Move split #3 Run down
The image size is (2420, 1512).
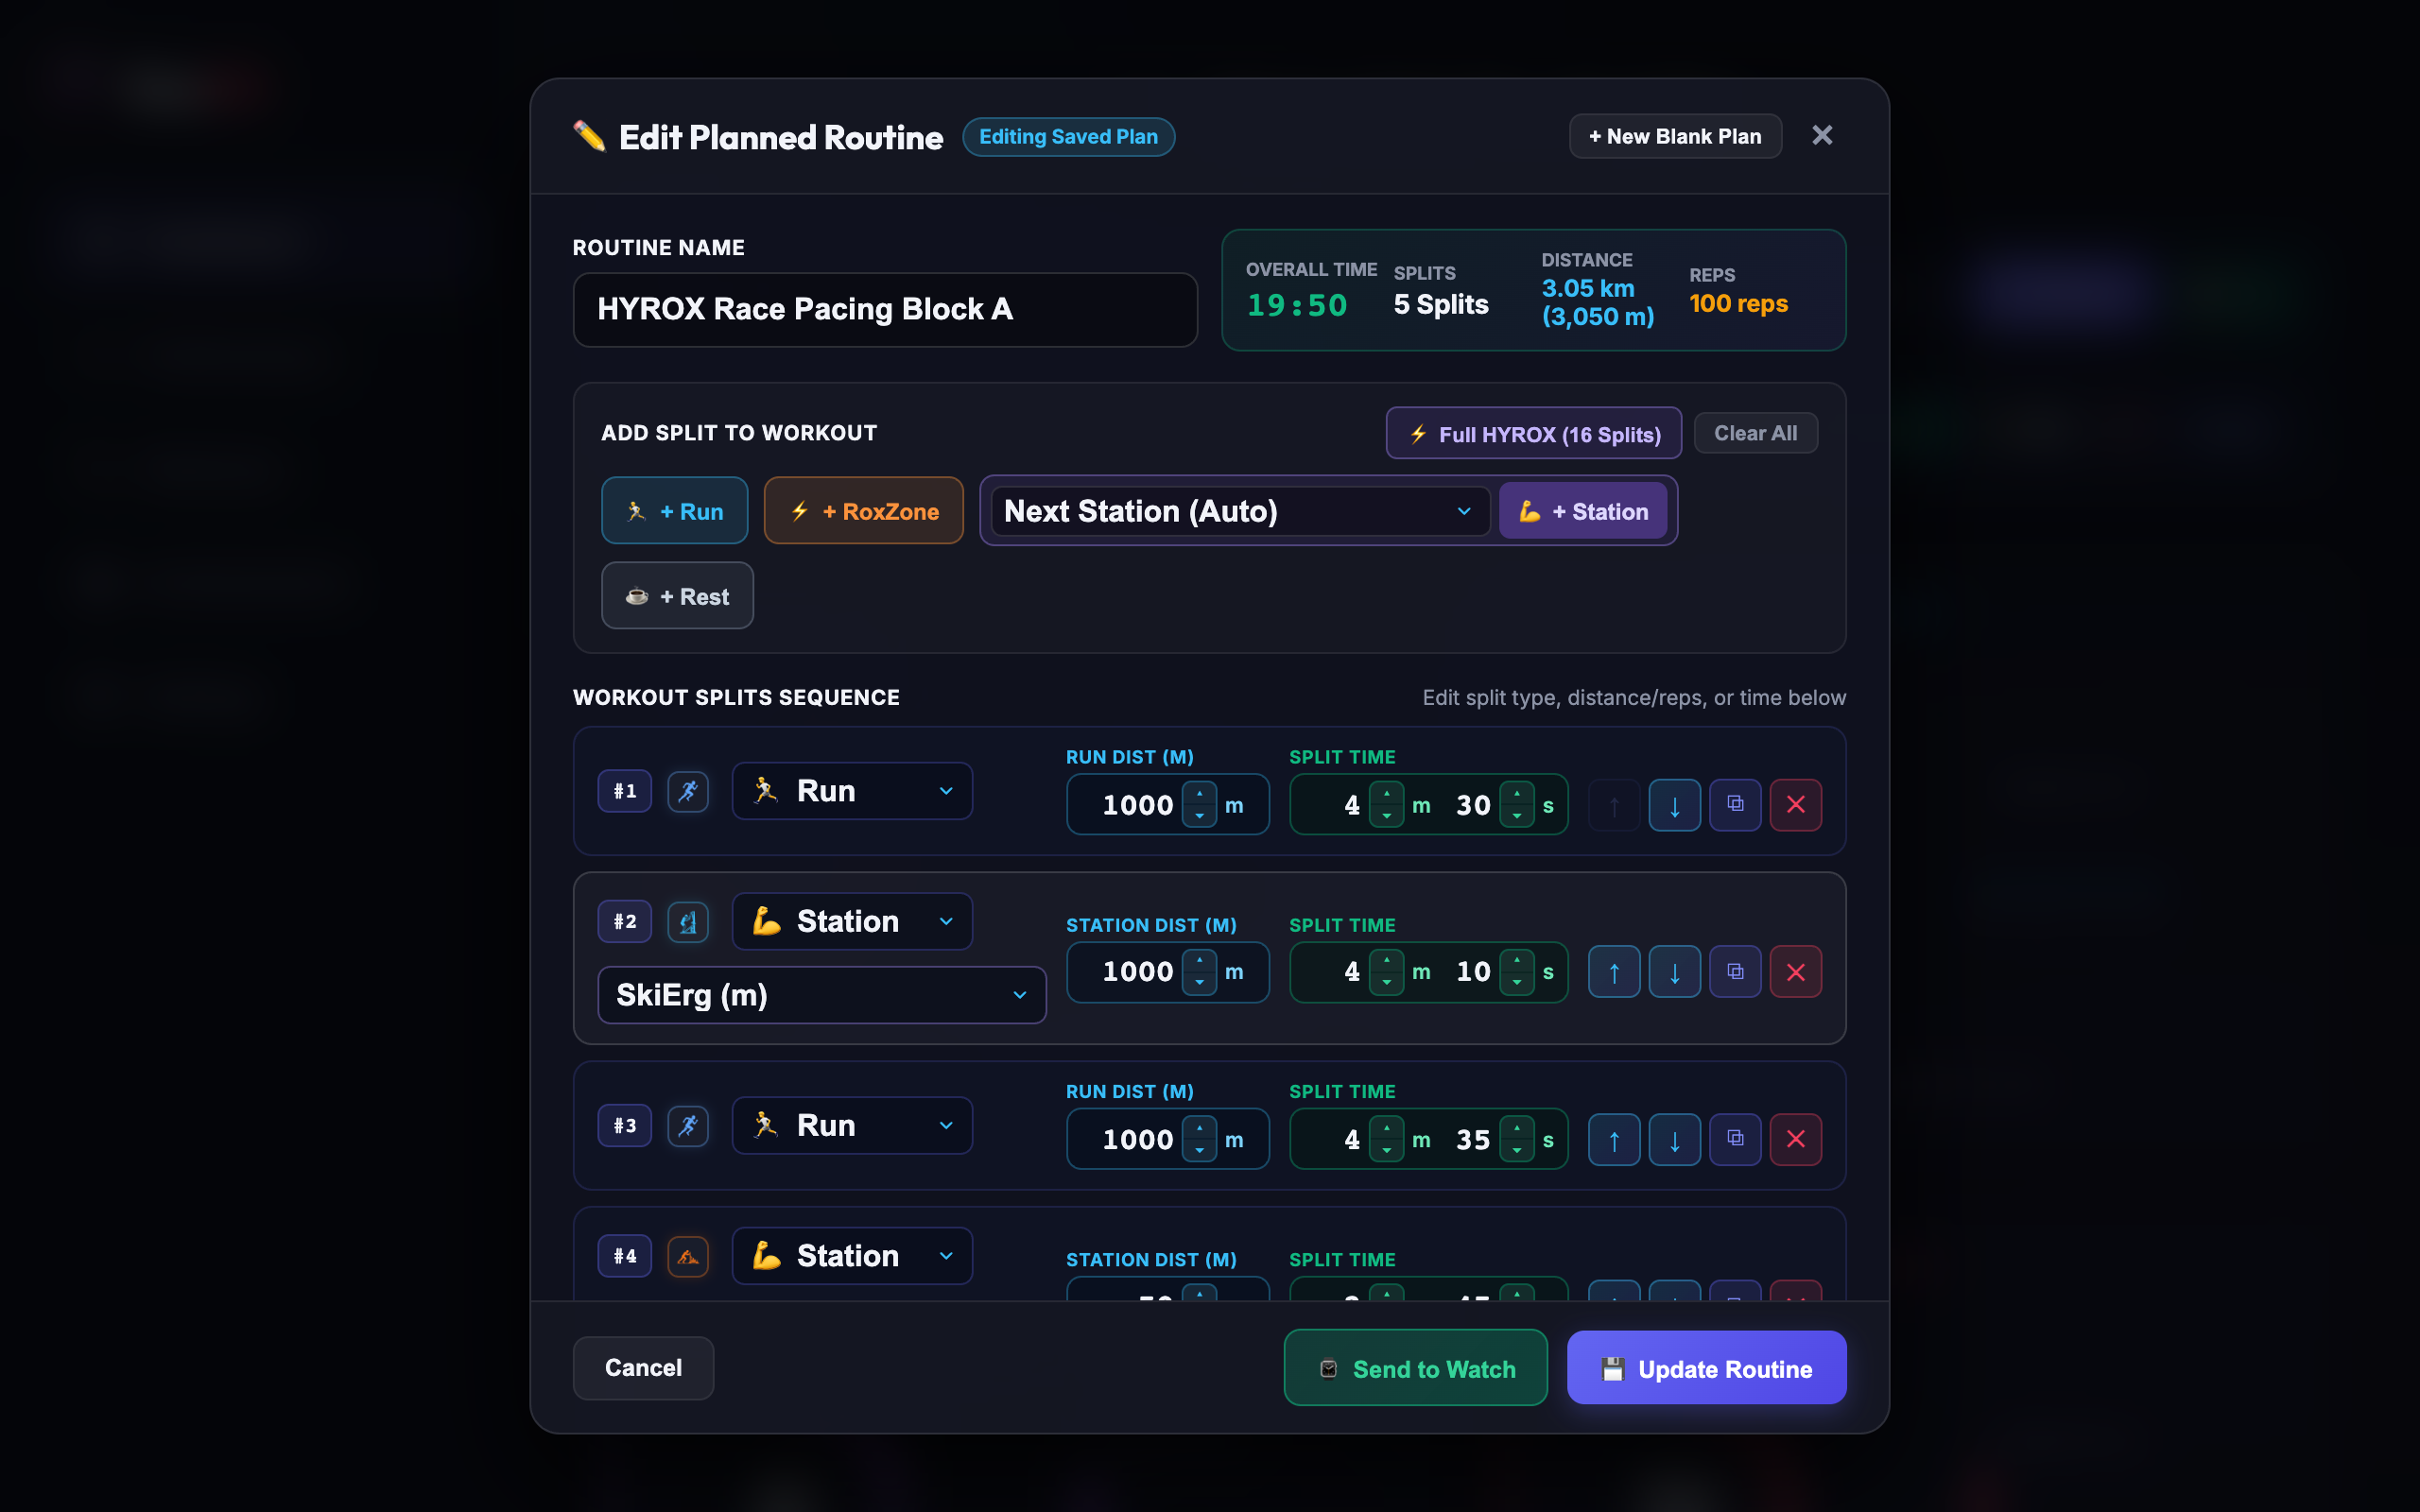coord(1674,1140)
